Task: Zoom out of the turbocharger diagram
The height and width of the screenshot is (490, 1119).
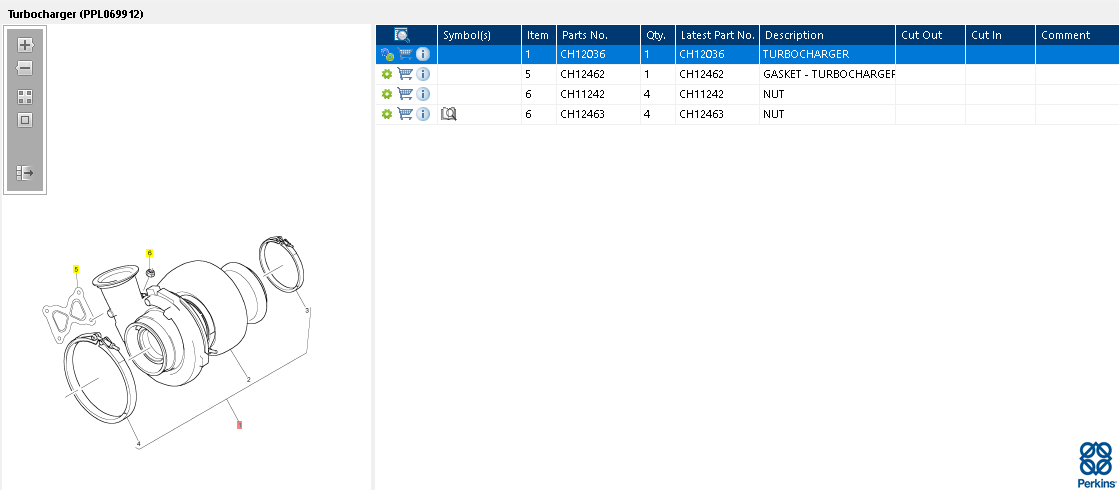Action: pyautogui.click(x=26, y=69)
